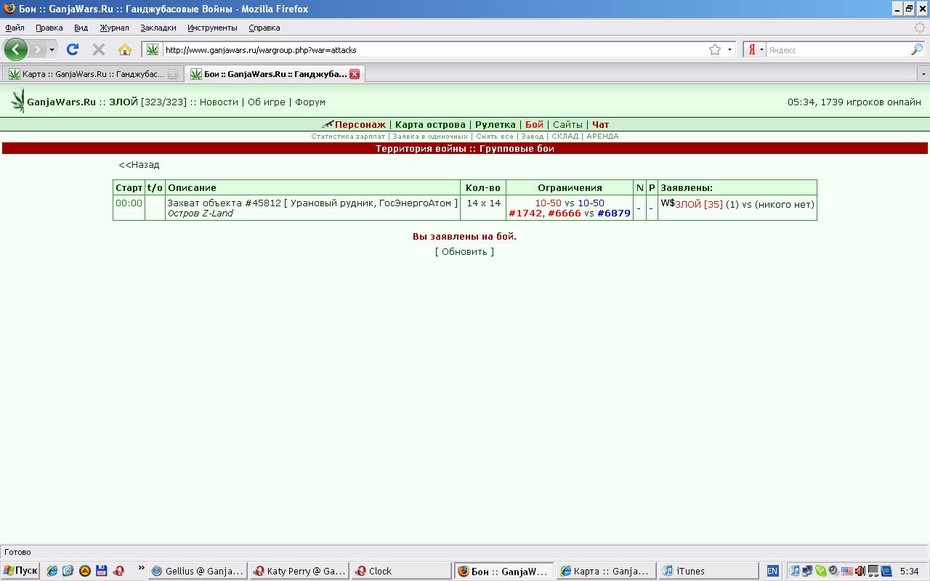Viewport: 930px width, 581px height.
Task: Open the list-all-tabs dropdown
Action: pyautogui.click(x=923, y=74)
